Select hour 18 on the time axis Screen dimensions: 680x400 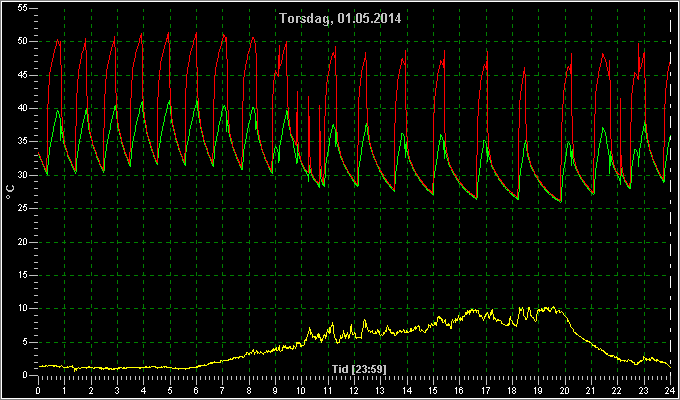tap(512, 389)
